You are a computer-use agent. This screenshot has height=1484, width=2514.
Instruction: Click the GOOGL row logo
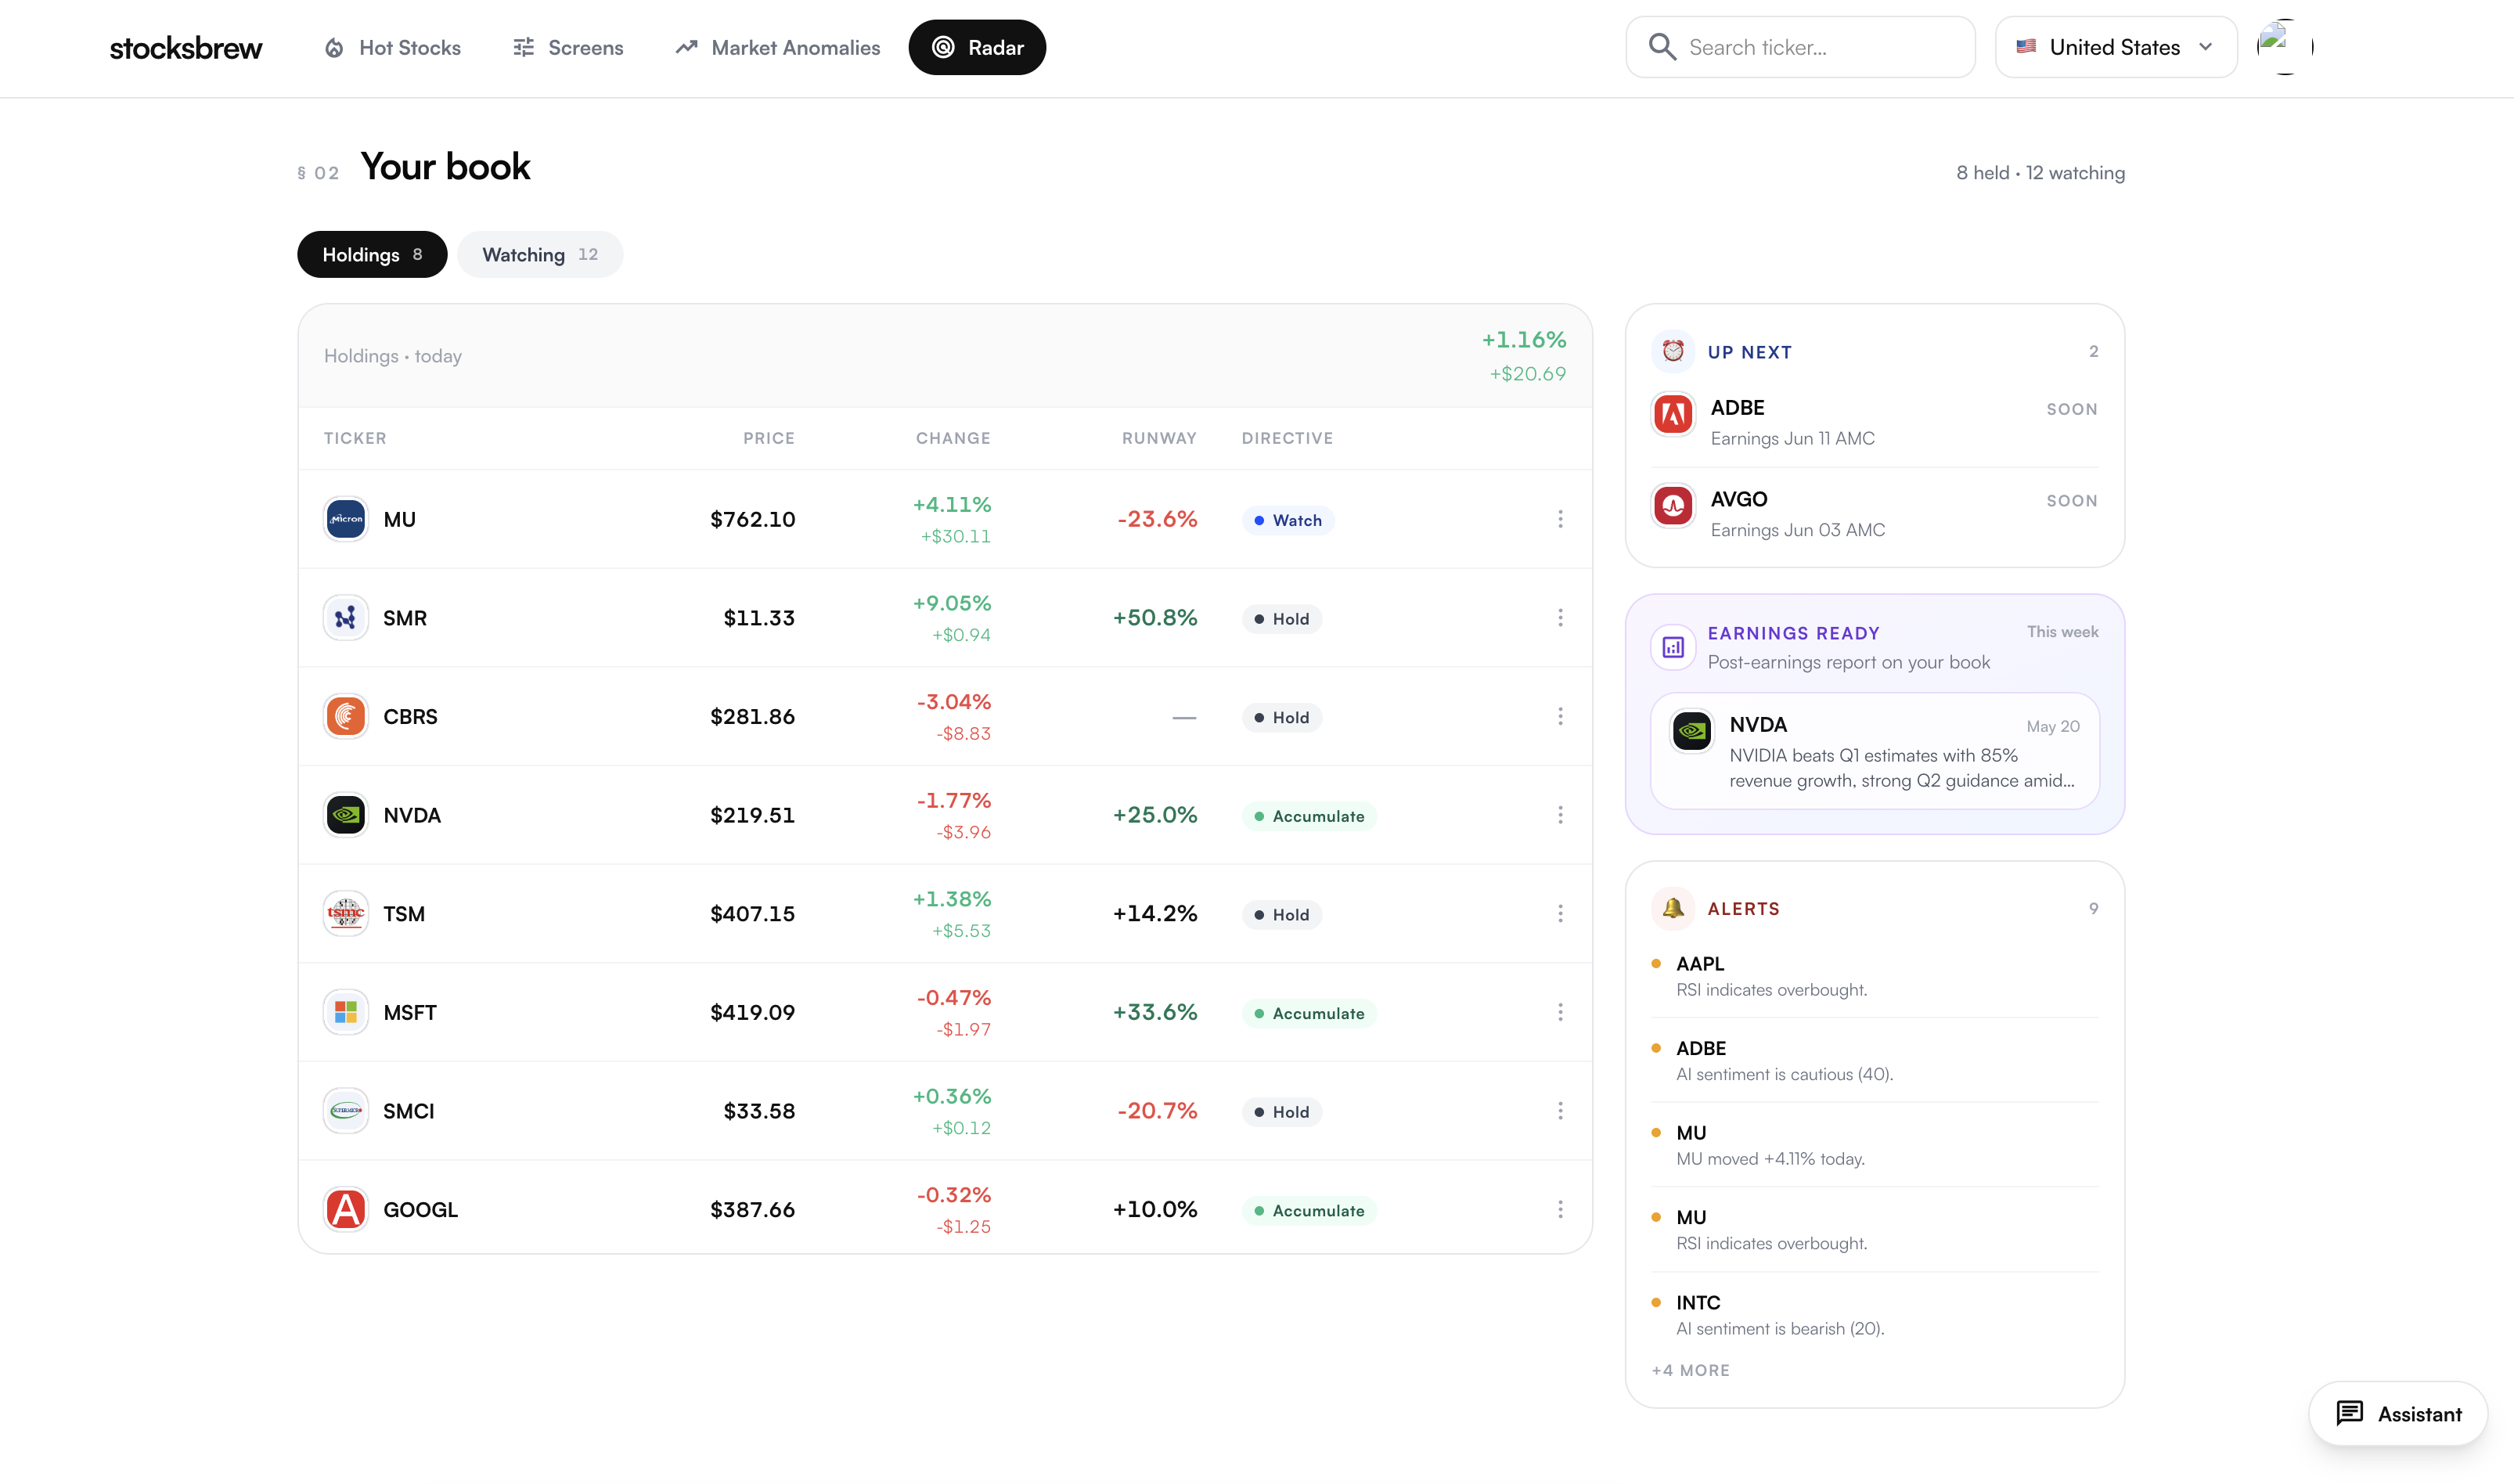(x=346, y=1210)
